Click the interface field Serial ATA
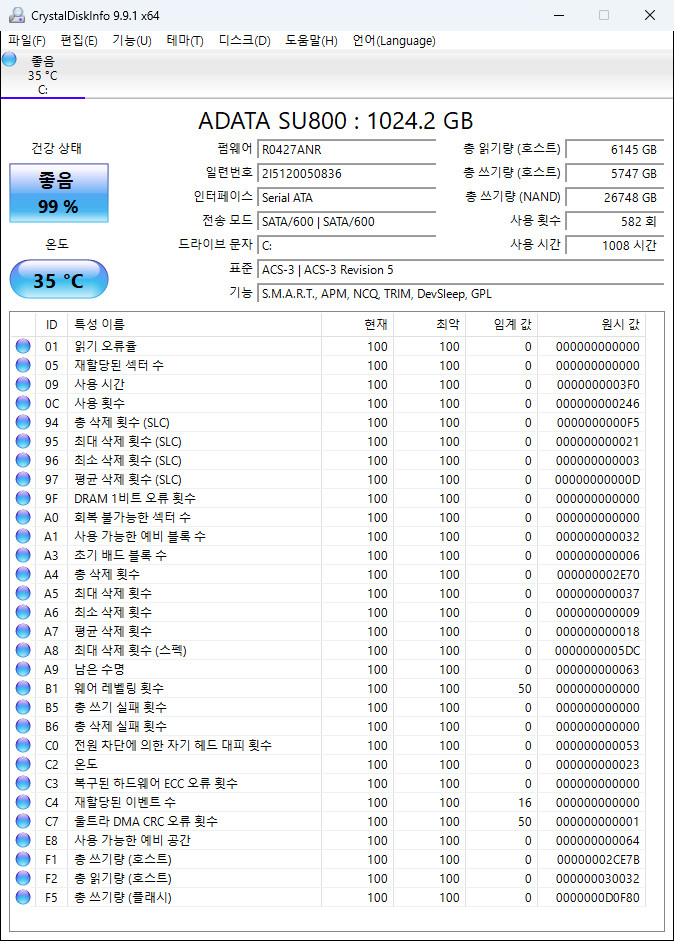Screen dimensions: 674x941 tap(346, 198)
